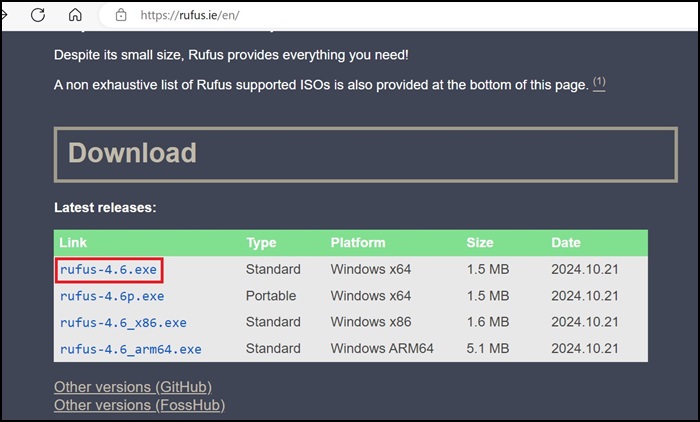Download the portable rufus-4.6p.exe
This screenshot has height=422, width=700.
click(111, 296)
